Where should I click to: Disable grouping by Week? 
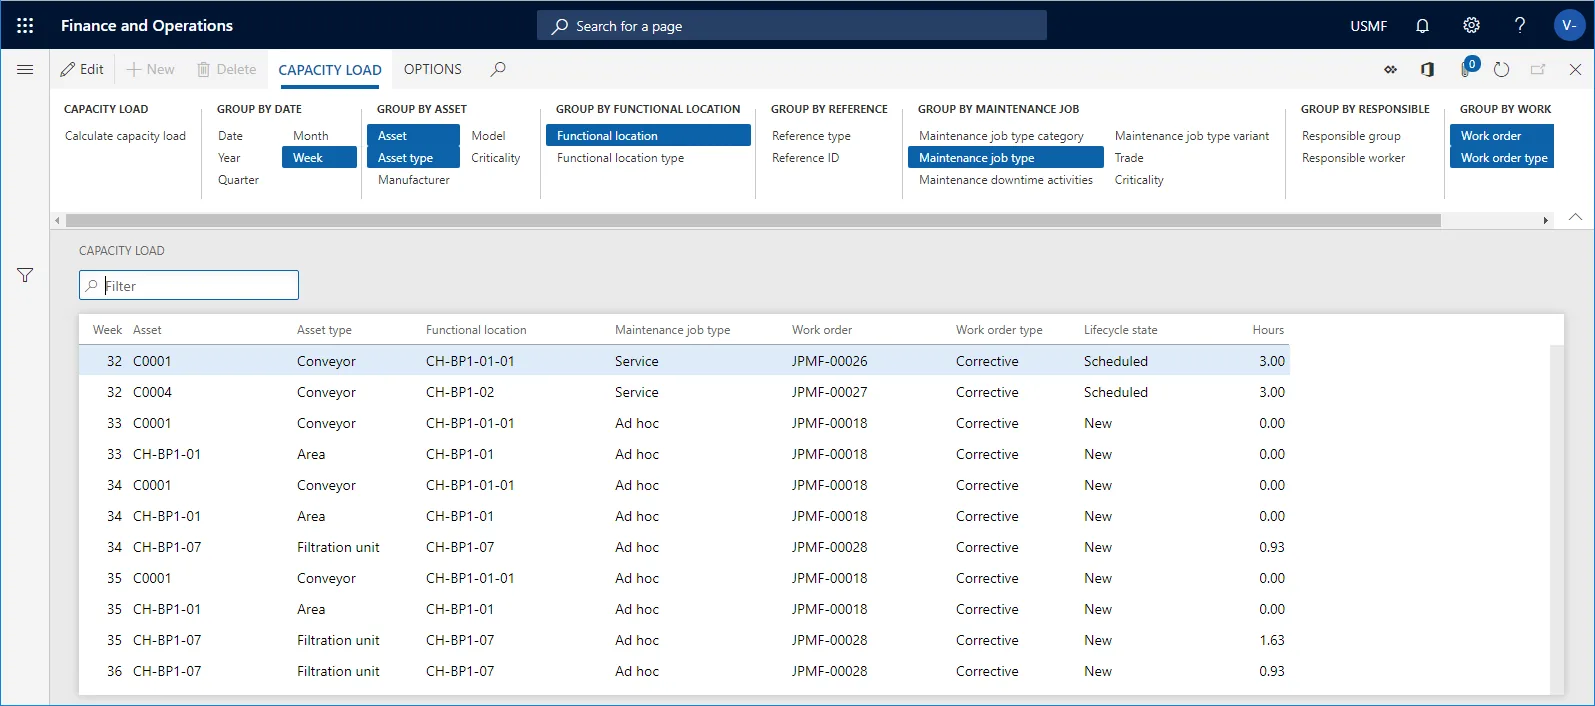pyautogui.click(x=319, y=158)
